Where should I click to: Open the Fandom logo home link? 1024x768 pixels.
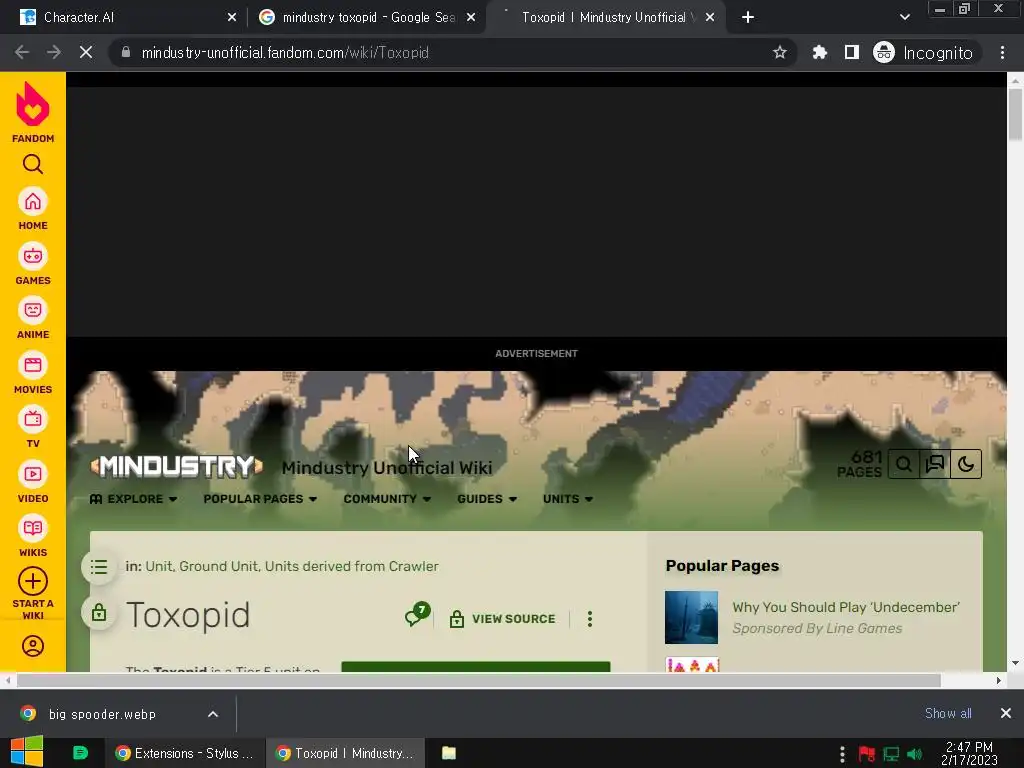[x=33, y=112]
